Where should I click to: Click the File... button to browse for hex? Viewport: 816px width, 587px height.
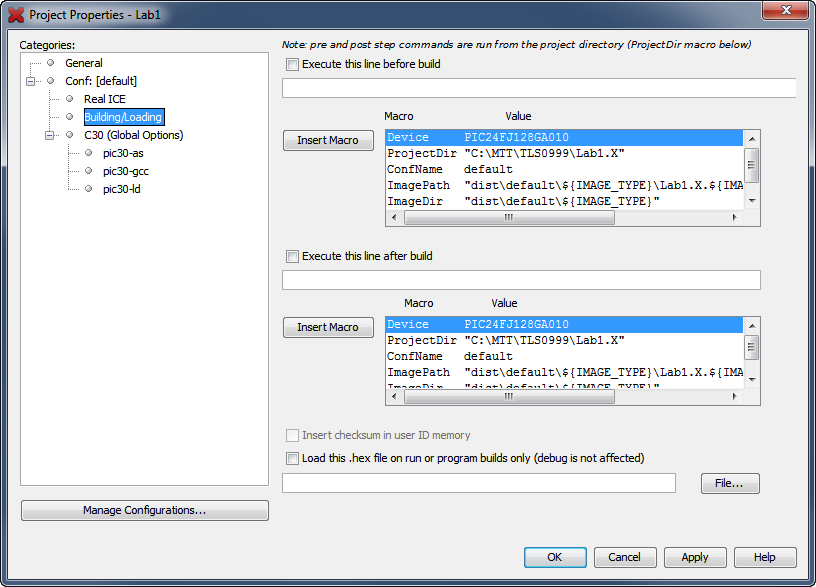pyautogui.click(x=729, y=483)
